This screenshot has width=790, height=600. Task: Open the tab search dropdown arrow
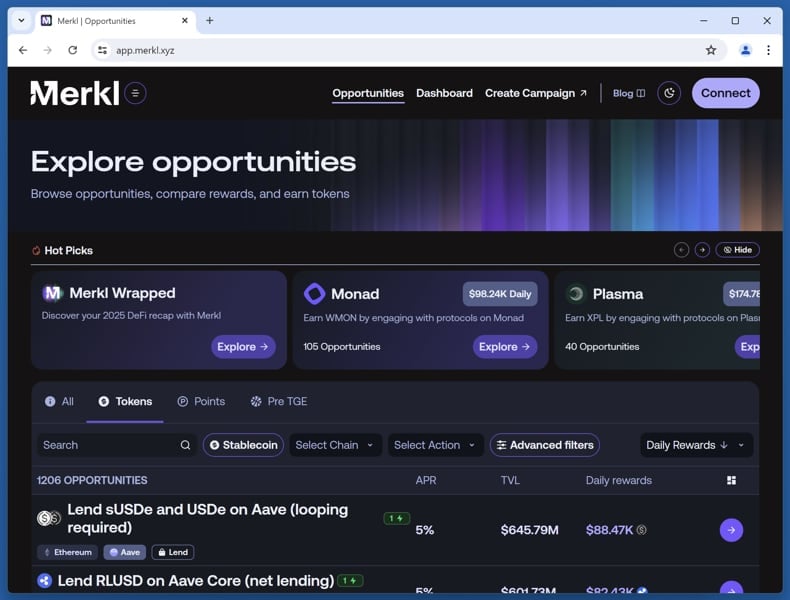(x=21, y=21)
